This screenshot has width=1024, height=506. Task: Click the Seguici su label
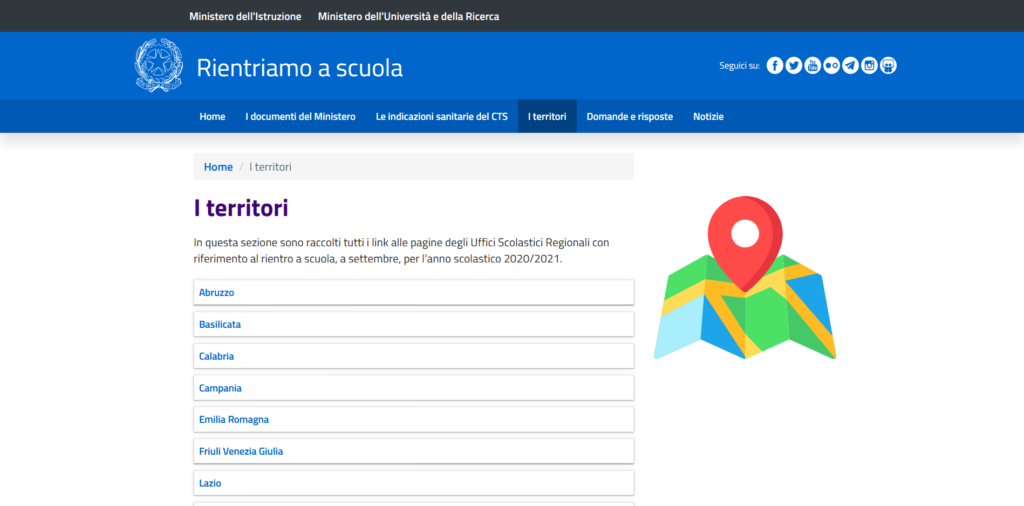click(739, 65)
